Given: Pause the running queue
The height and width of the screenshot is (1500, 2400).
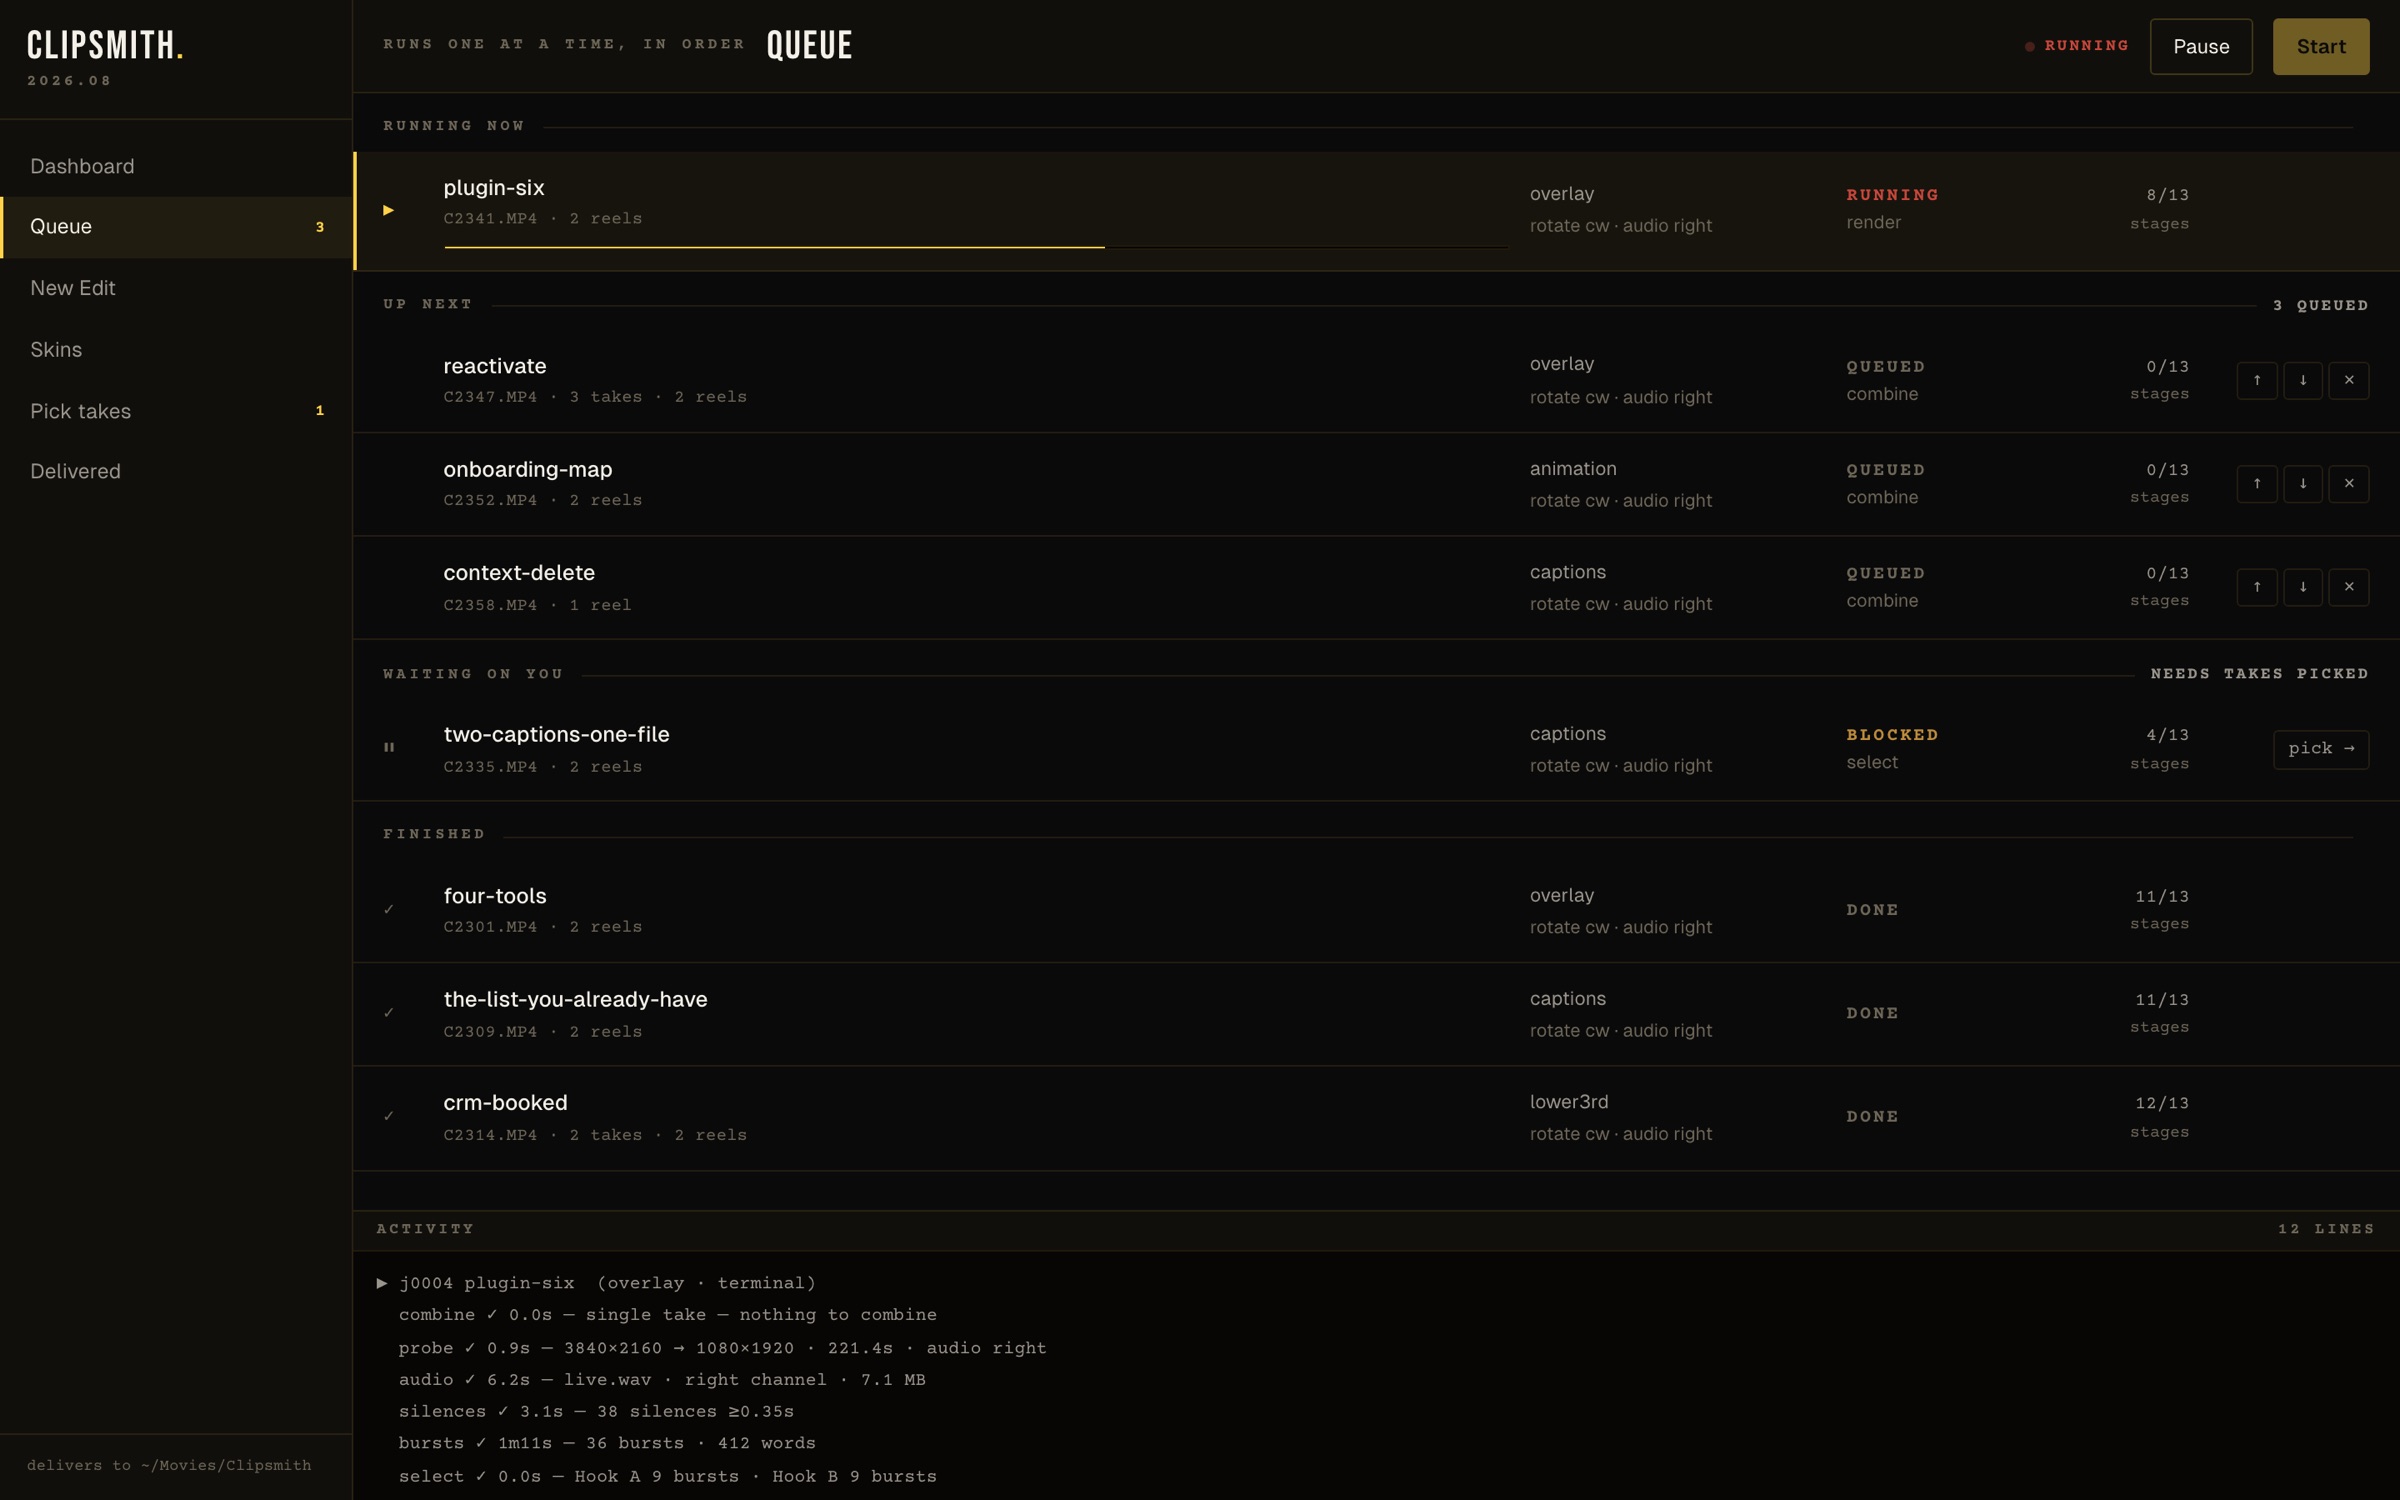Looking at the screenshot, I should pos(2201,47).
